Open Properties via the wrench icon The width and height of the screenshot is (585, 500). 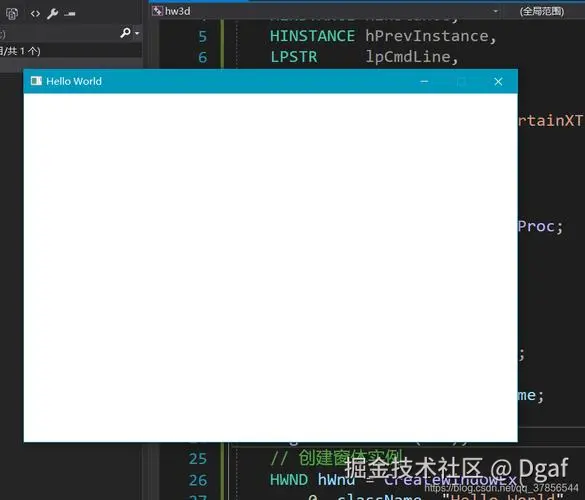[52, 14]
